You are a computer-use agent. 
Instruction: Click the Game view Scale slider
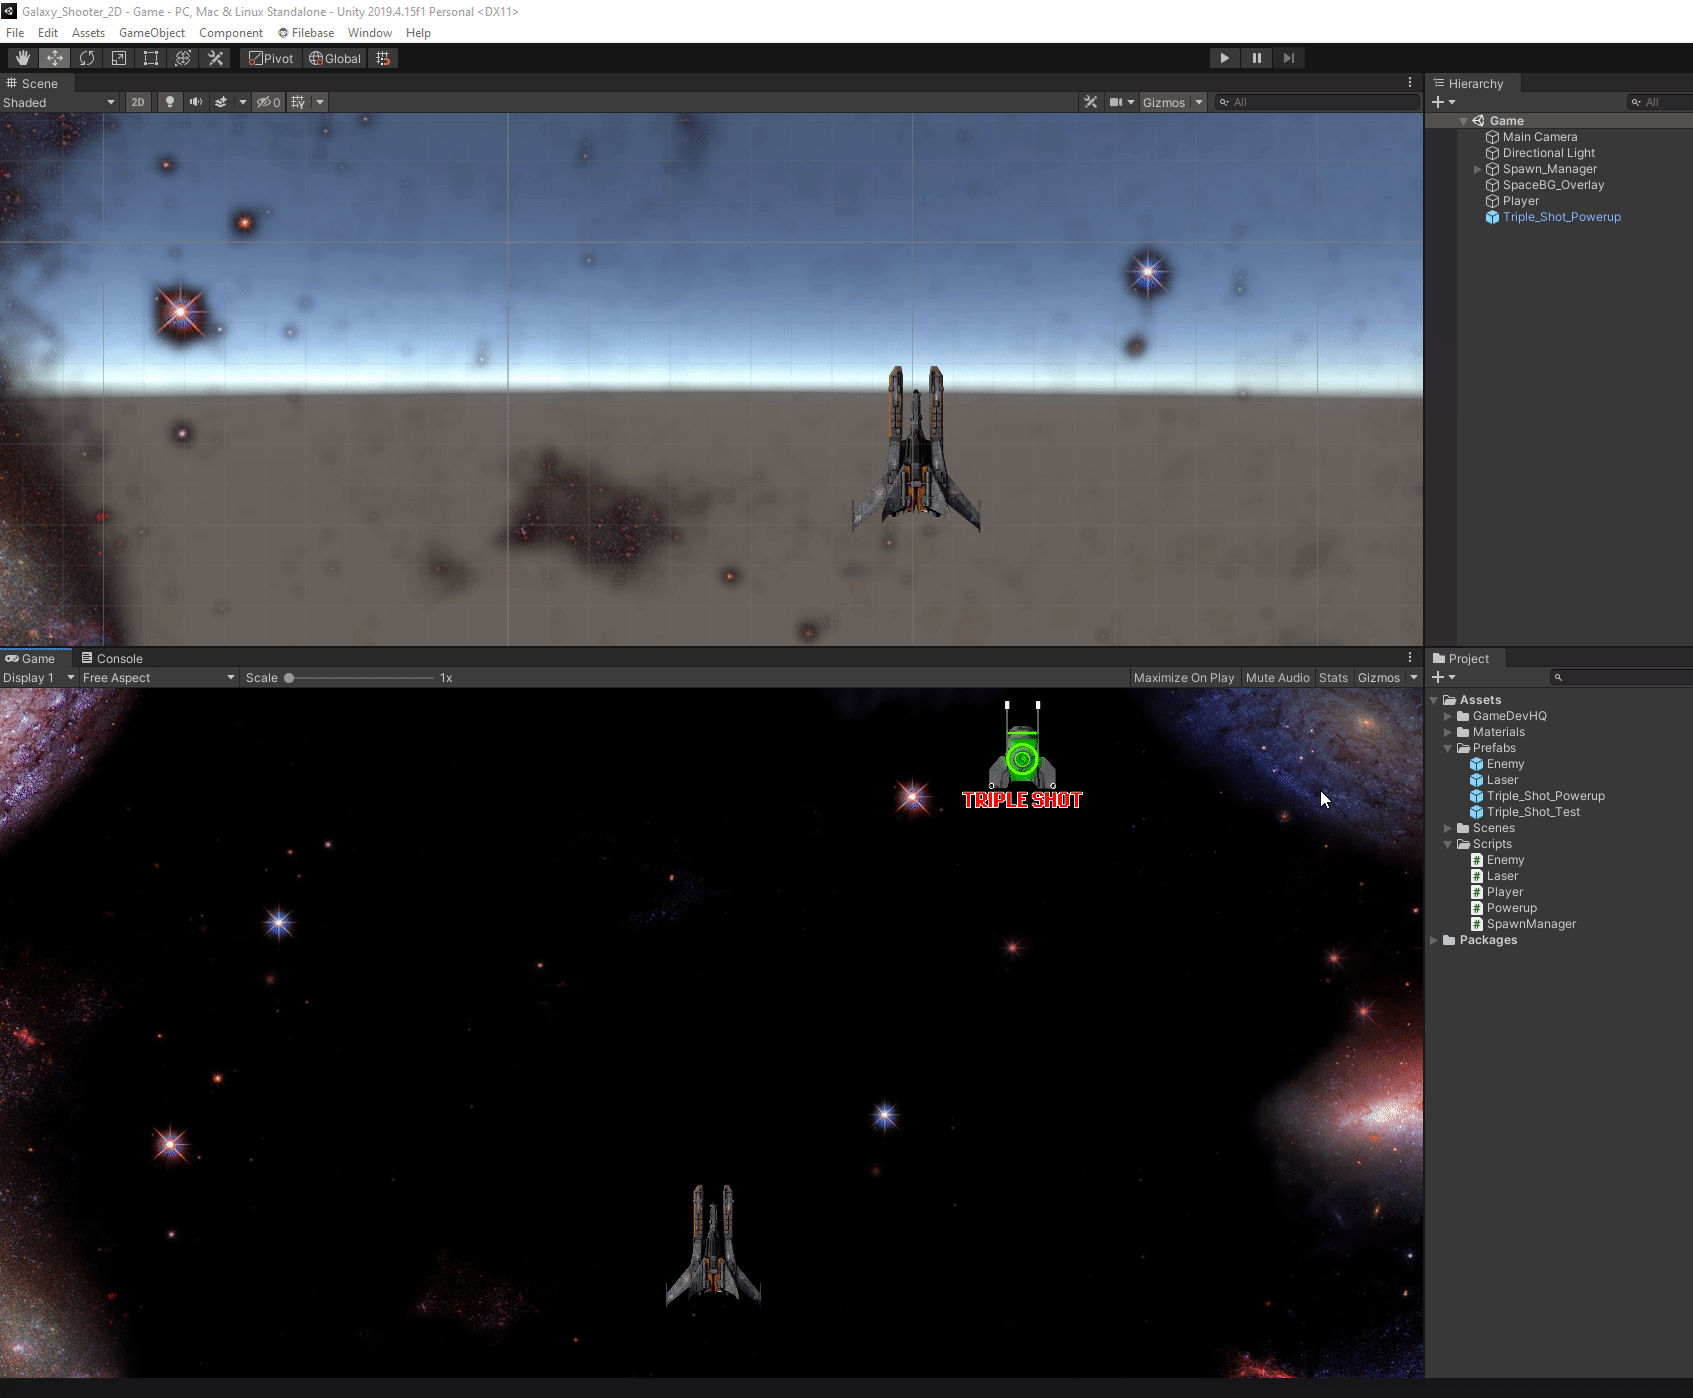(360, 677)
